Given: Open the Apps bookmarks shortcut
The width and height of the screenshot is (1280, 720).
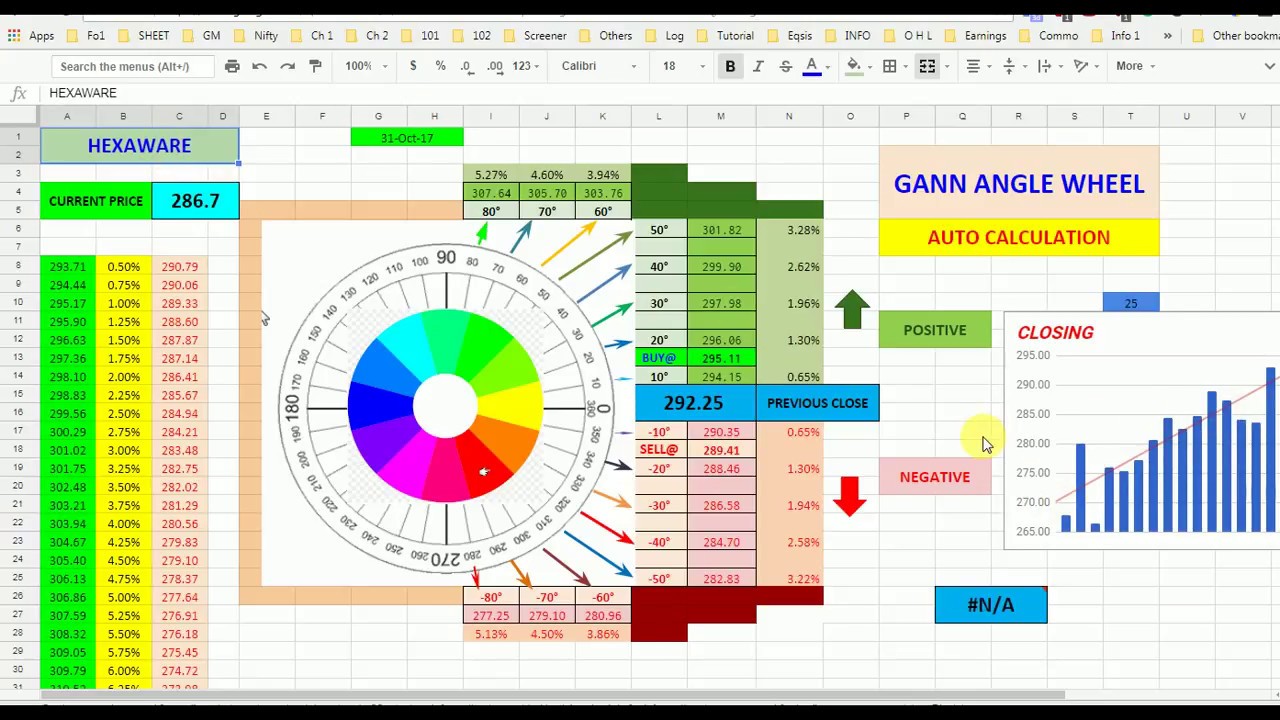Looking at the screenshot, I should click(x=30, y=36).
